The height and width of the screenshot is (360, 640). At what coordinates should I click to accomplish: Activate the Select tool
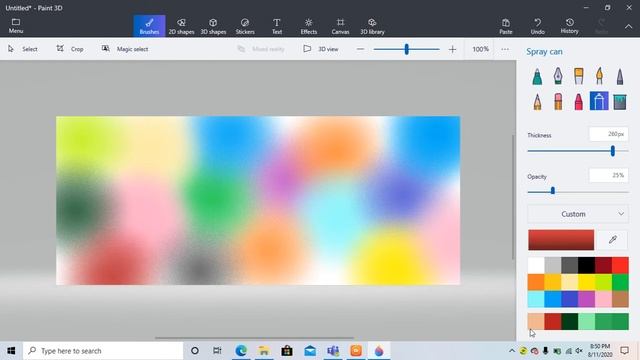(x=23, y=49)
